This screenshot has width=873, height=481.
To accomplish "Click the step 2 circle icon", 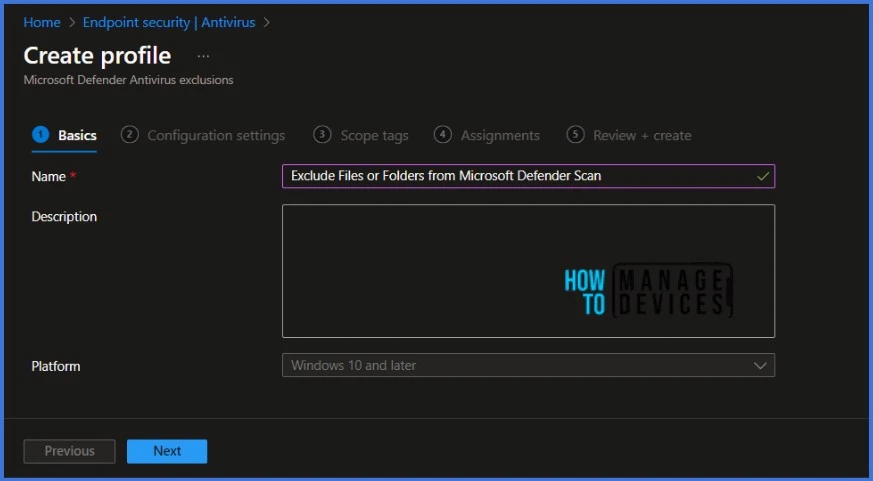I will [129, 135].
